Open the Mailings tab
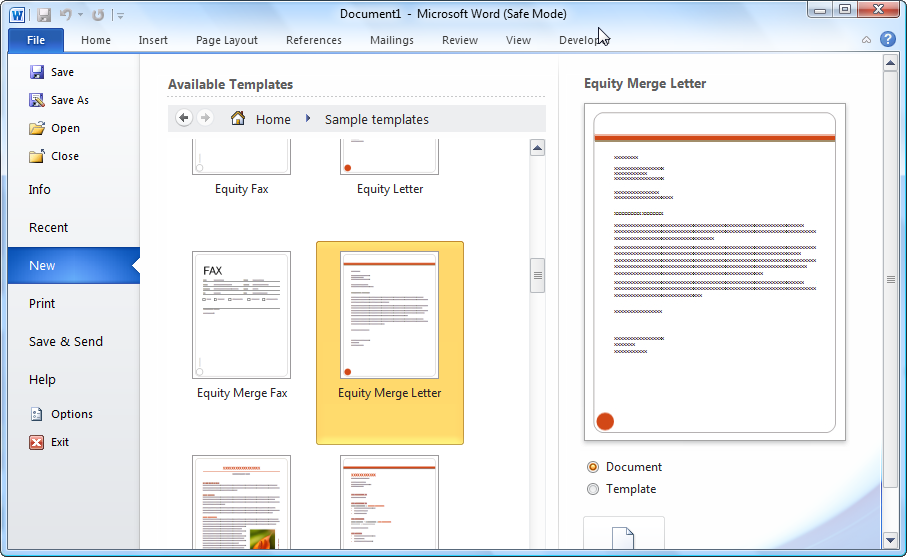This screenshot has height=557, width=907. coord(392,40)
